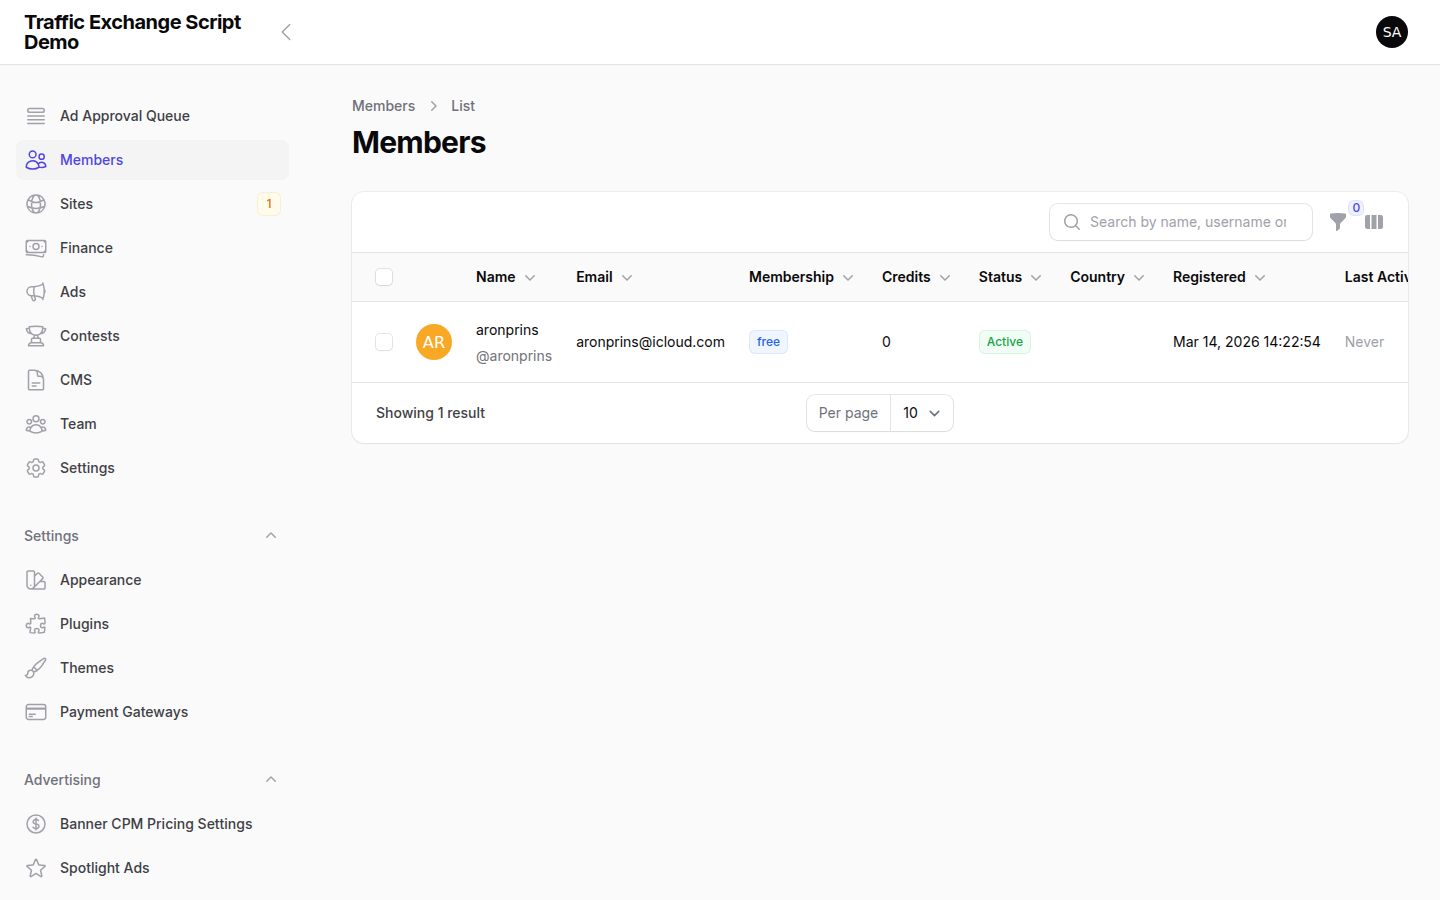The width and height of the screenshot is (1440, 900).
Task: Click the search members input field
Action: pyautogui.click(x=1180, y=221)
